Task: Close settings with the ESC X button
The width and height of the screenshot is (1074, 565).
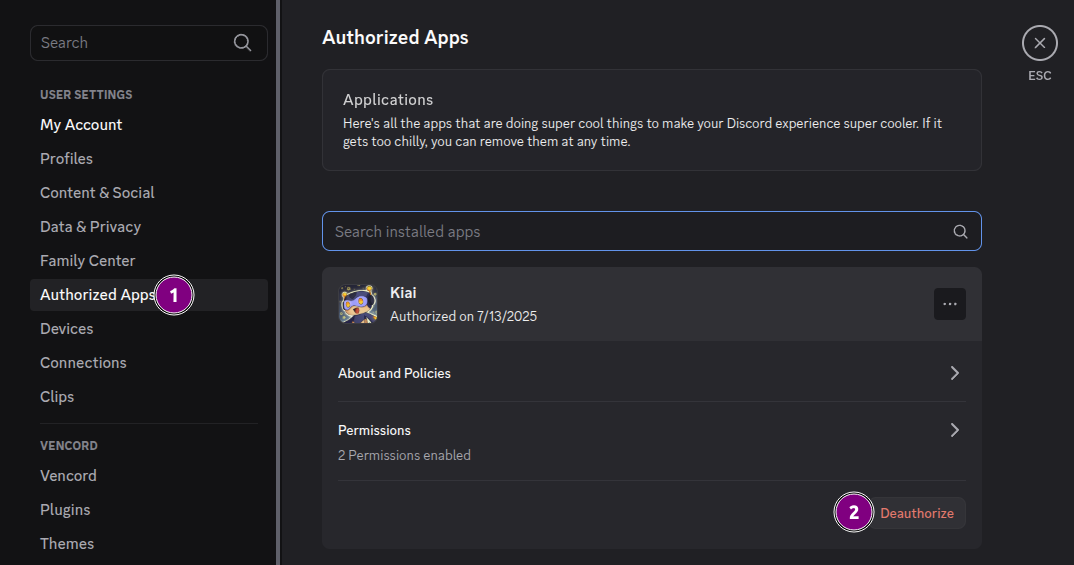Action: click(x=1039, y=43)
